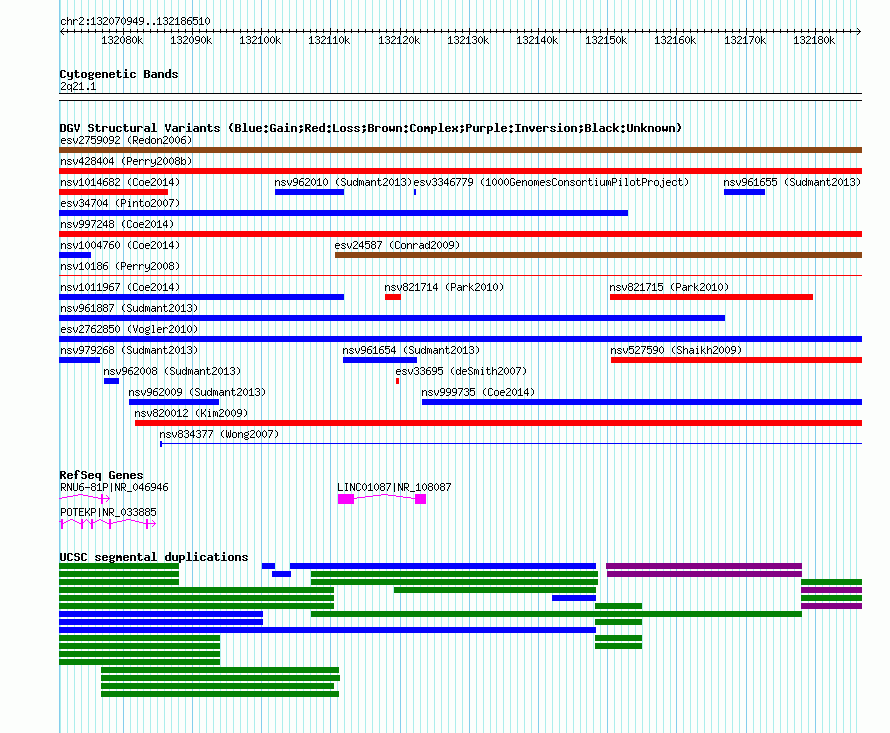Click the Cytogenetic Bands track title

pos(119,74)
